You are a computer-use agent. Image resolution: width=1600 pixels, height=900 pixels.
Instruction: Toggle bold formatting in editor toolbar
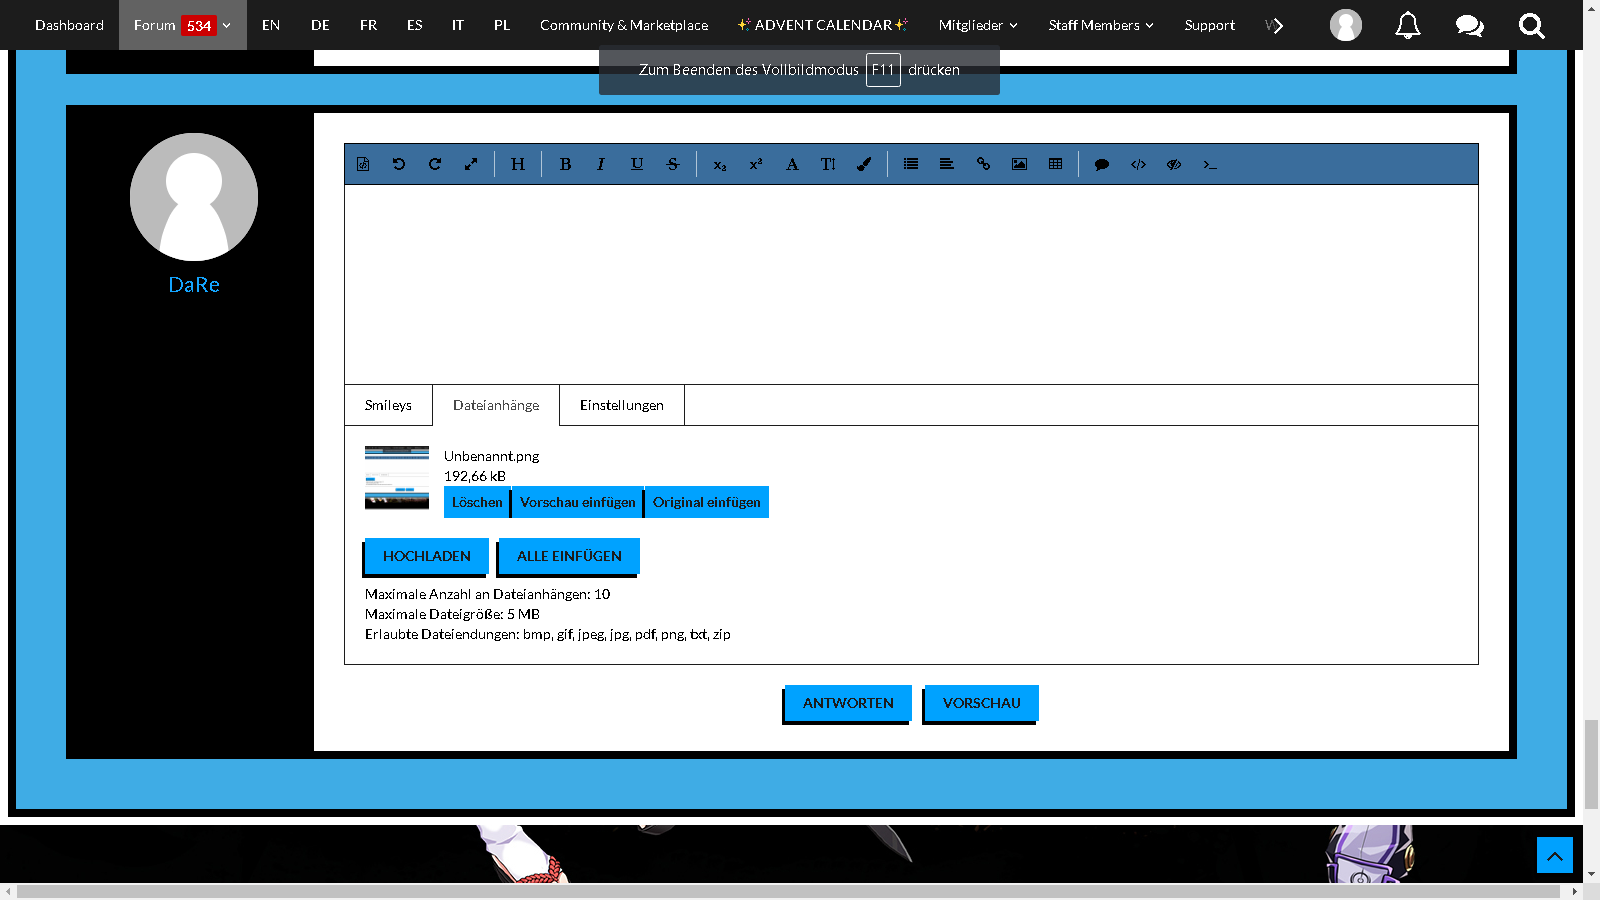[x=565, y=164]
